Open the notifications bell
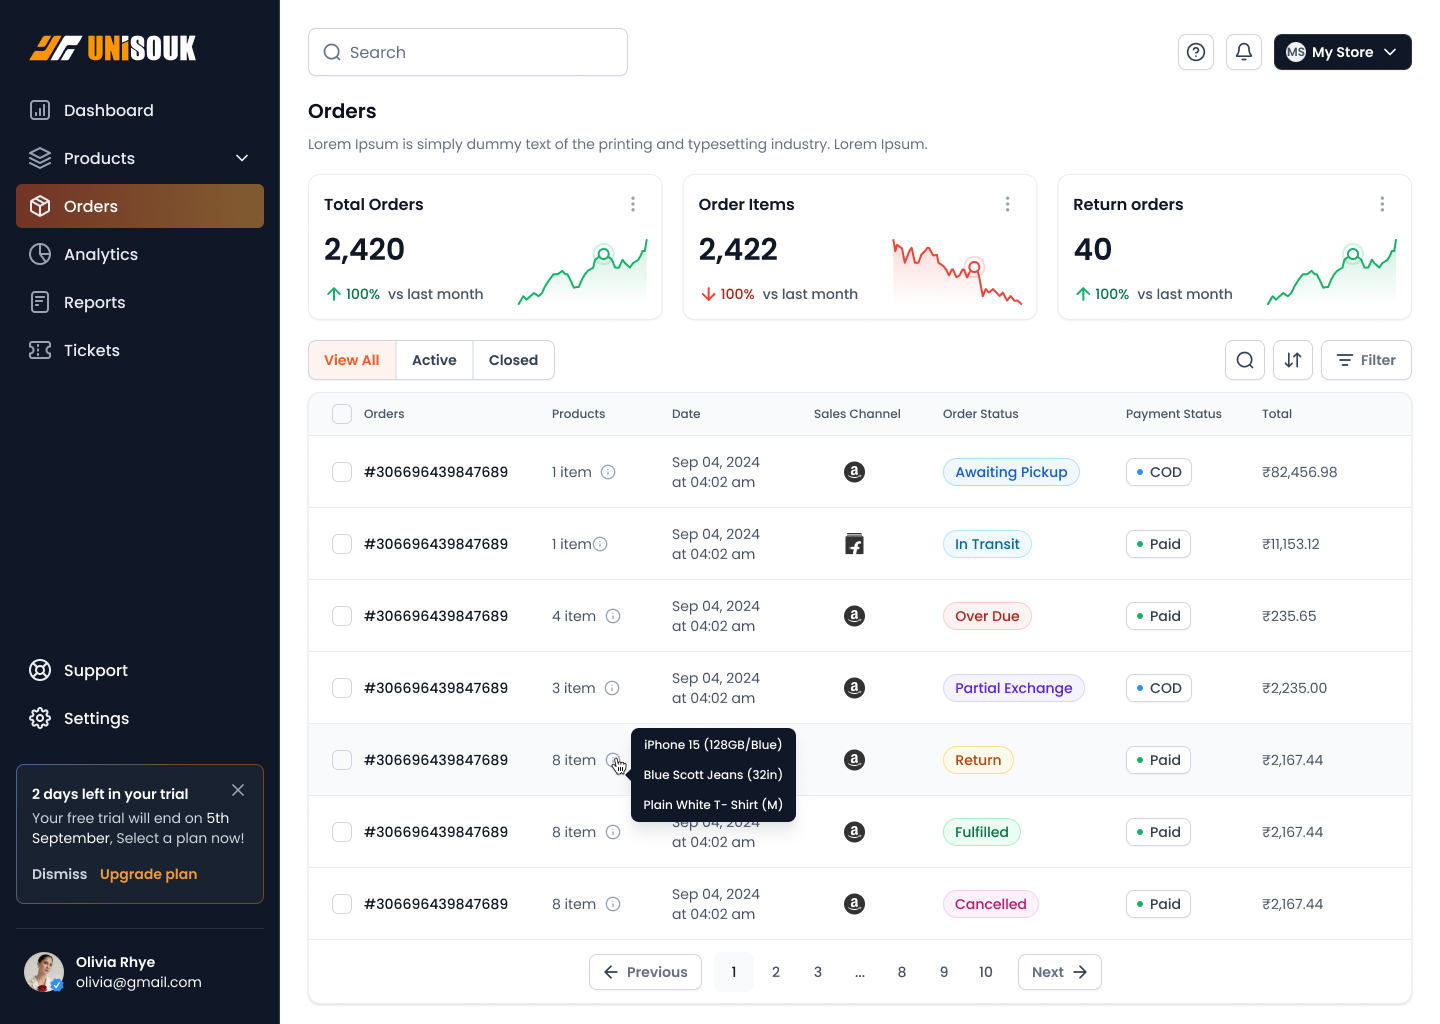1440x1024 pixels. pos(1243,52)
